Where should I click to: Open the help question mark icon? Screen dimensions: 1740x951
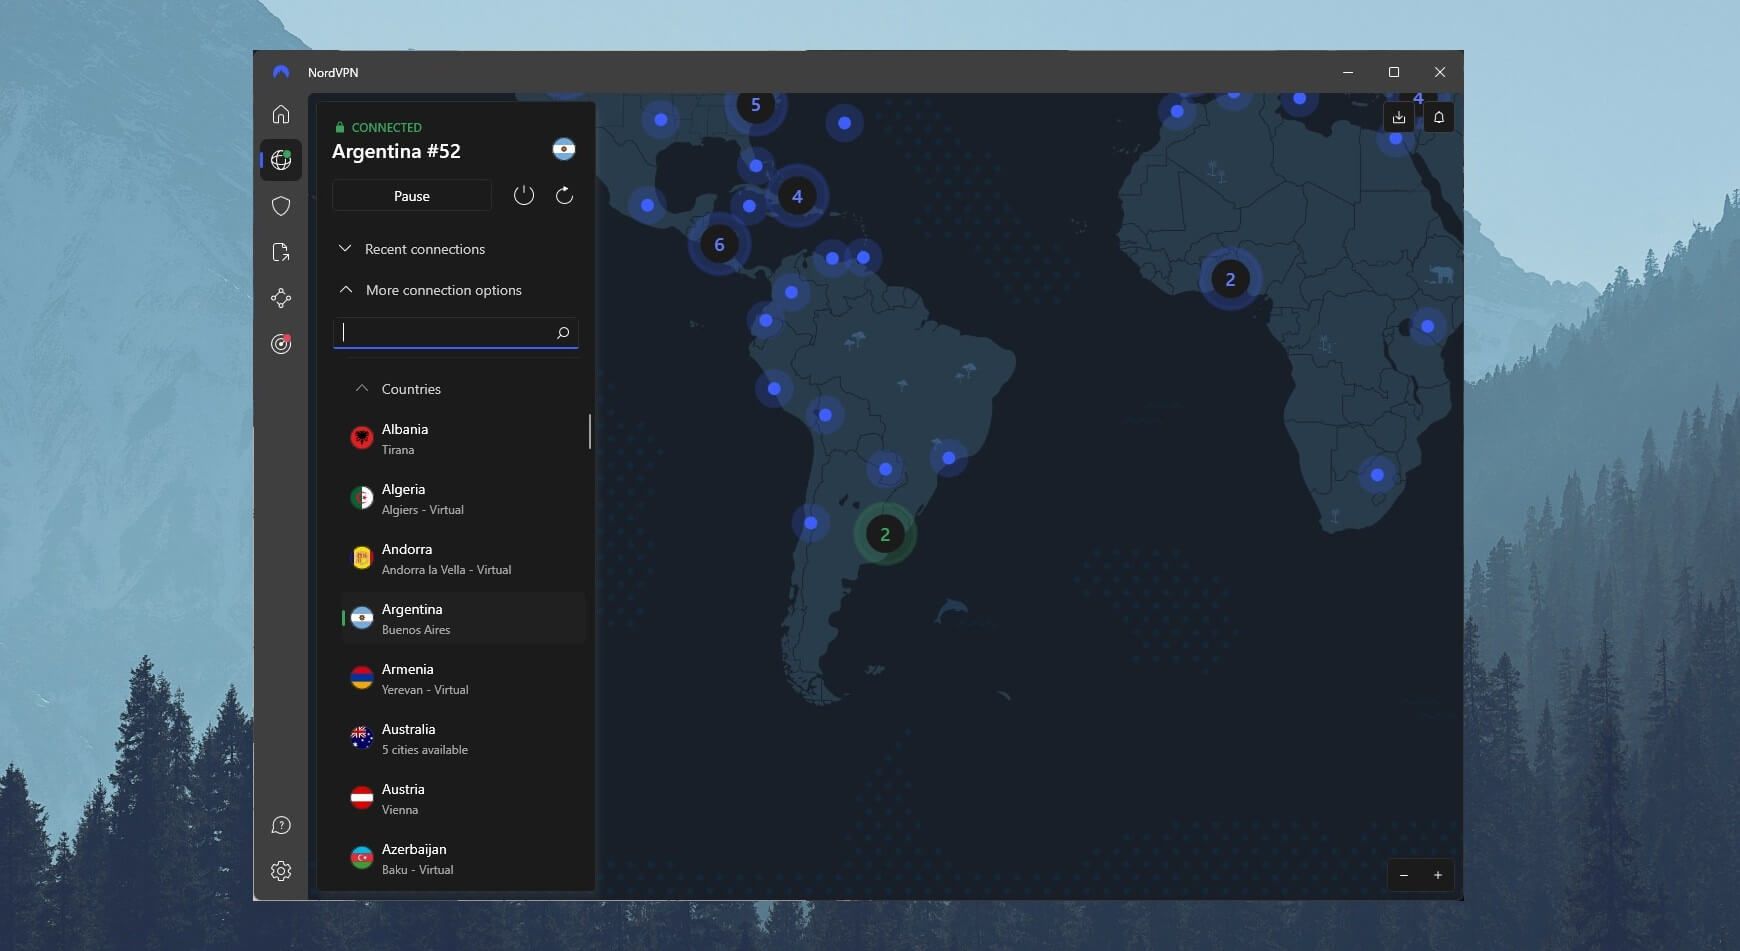click(x=281, y=825)
